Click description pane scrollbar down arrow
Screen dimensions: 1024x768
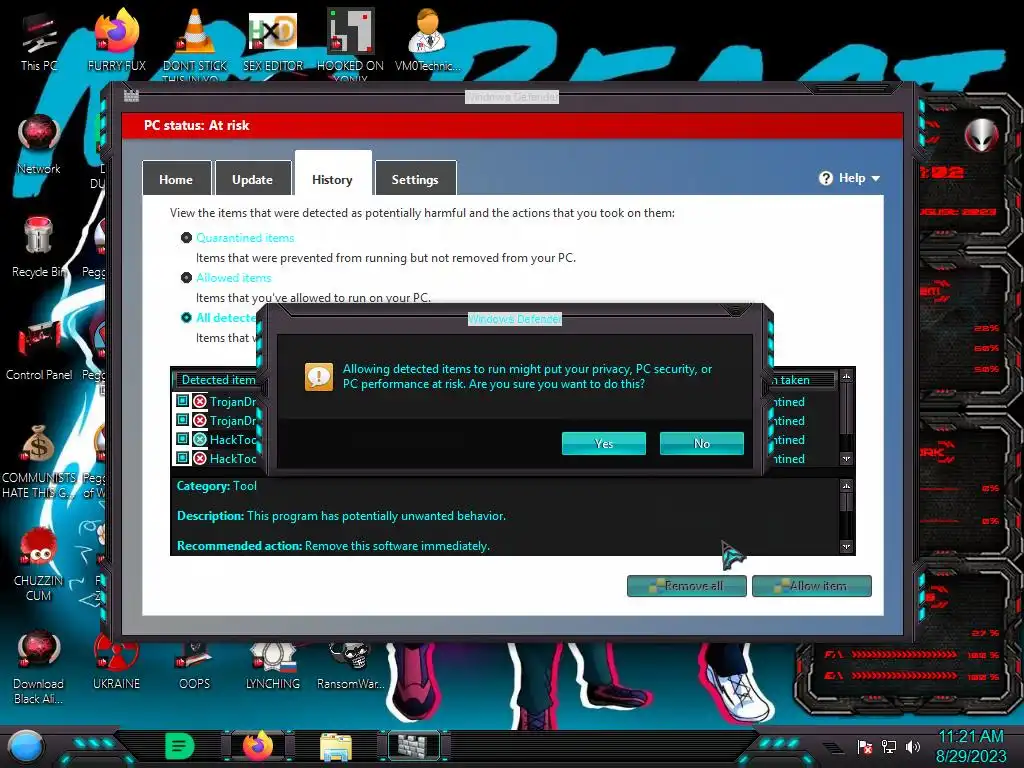846,547
